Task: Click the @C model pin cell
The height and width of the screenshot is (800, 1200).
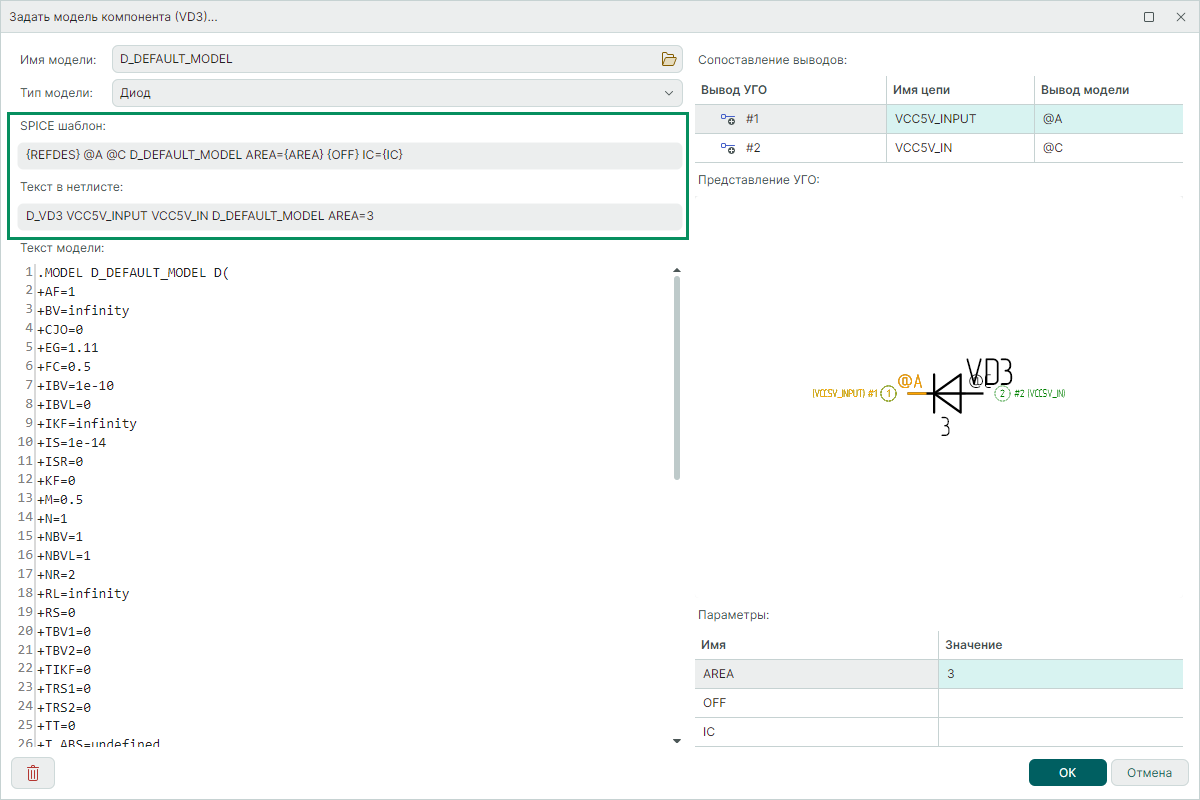Action: (x=1109, y=148)
